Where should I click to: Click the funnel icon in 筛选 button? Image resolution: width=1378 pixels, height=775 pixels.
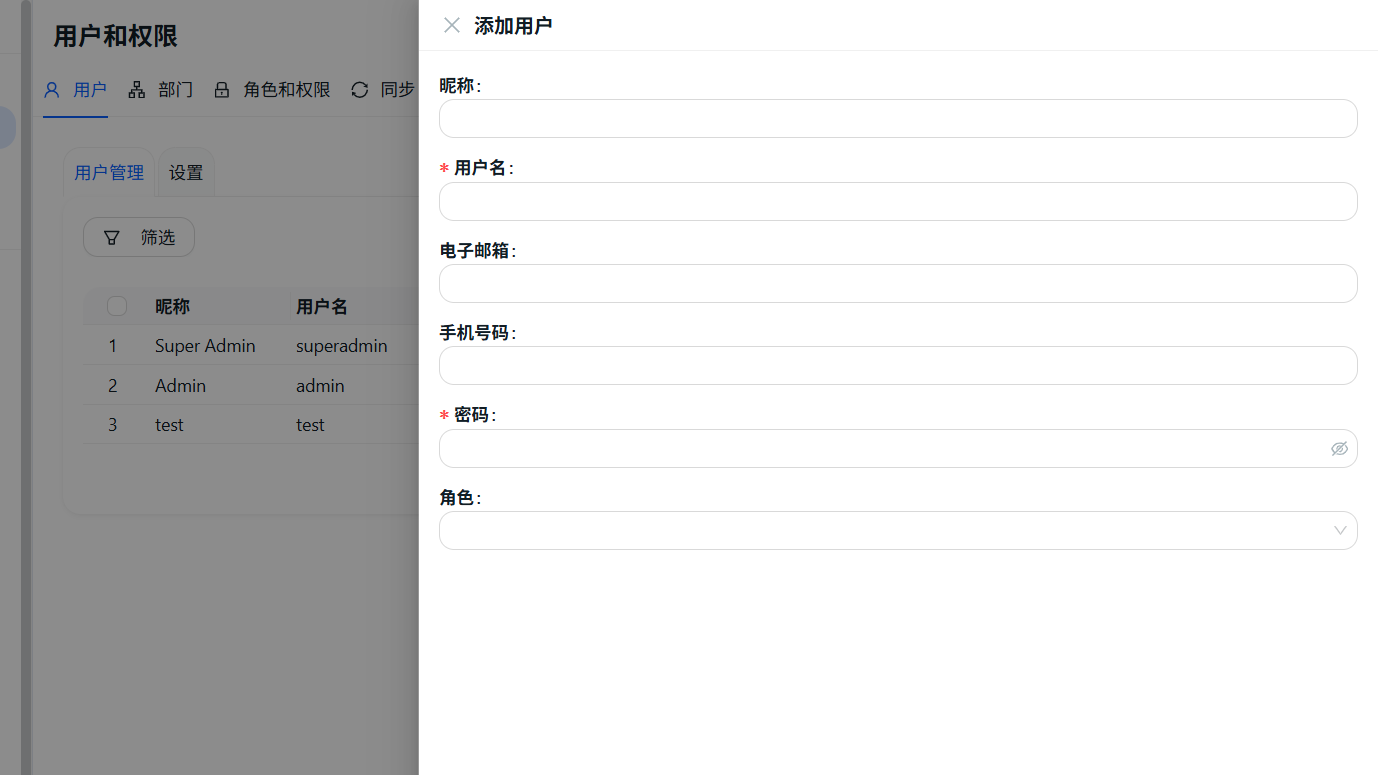(x=112, y=237)
